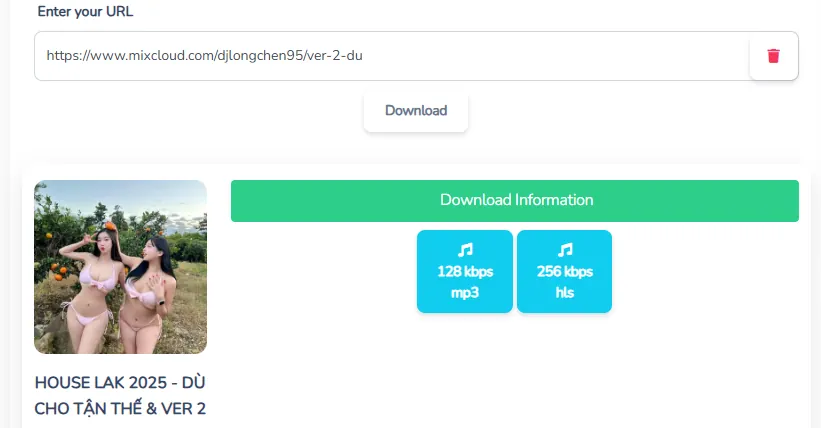Viewport: 821px width, 428px height.
Task: Clear the URL with the red trash icon
Action: [x=773, y=56]
